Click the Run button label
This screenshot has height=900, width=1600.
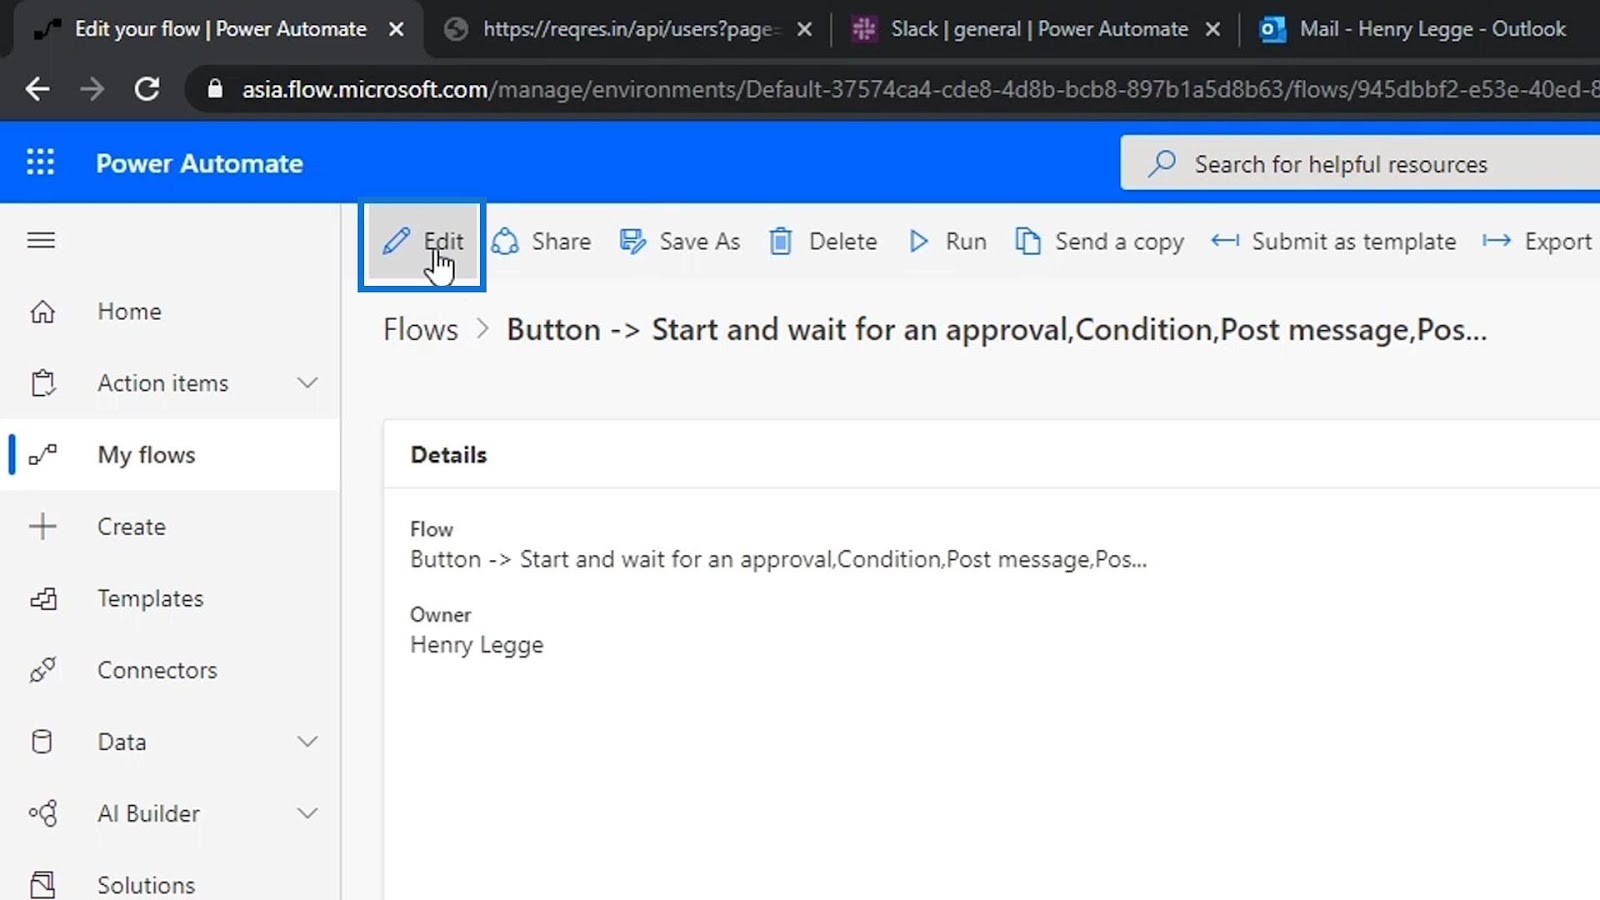point(966,241)
